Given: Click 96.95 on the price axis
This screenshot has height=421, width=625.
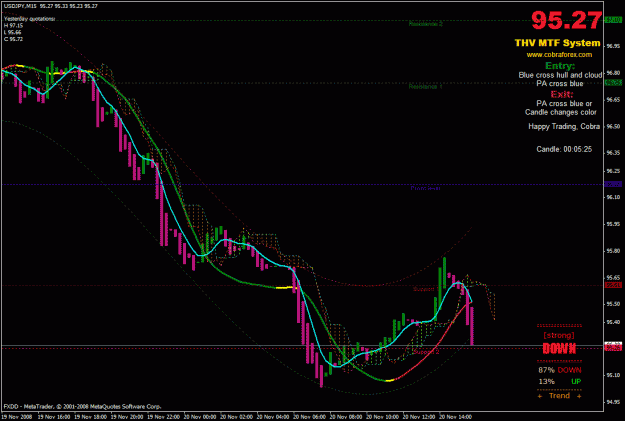Looking at the screenshot, I should tap(613, 46).
